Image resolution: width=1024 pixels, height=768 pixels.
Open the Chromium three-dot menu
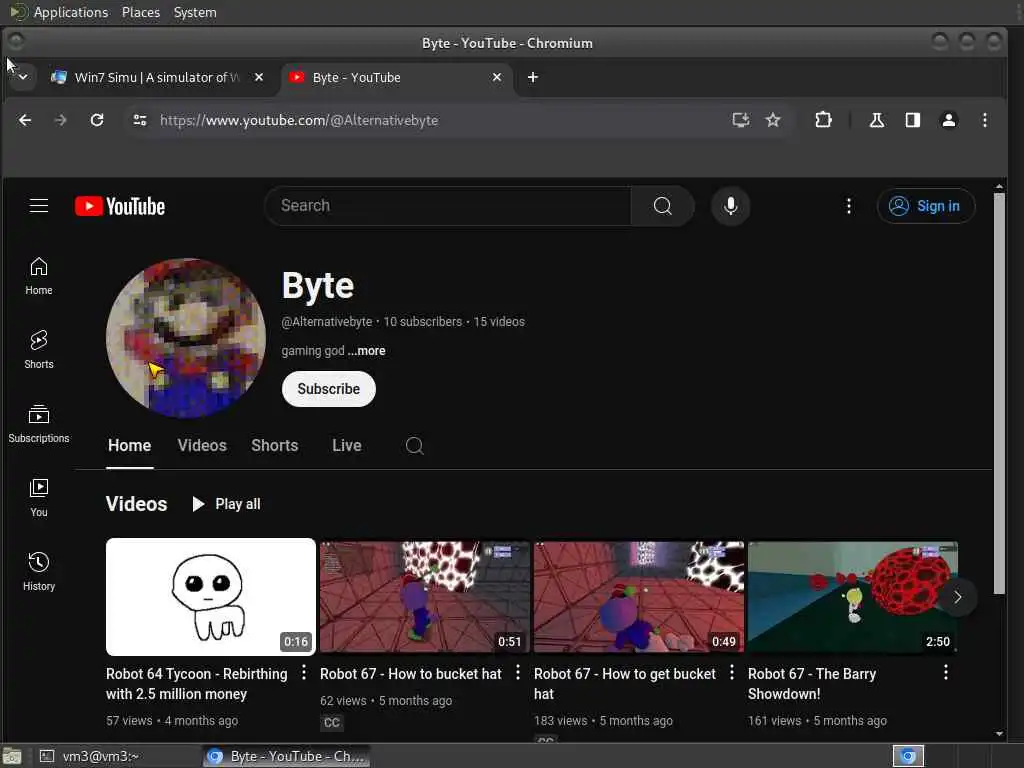(984, 120)
